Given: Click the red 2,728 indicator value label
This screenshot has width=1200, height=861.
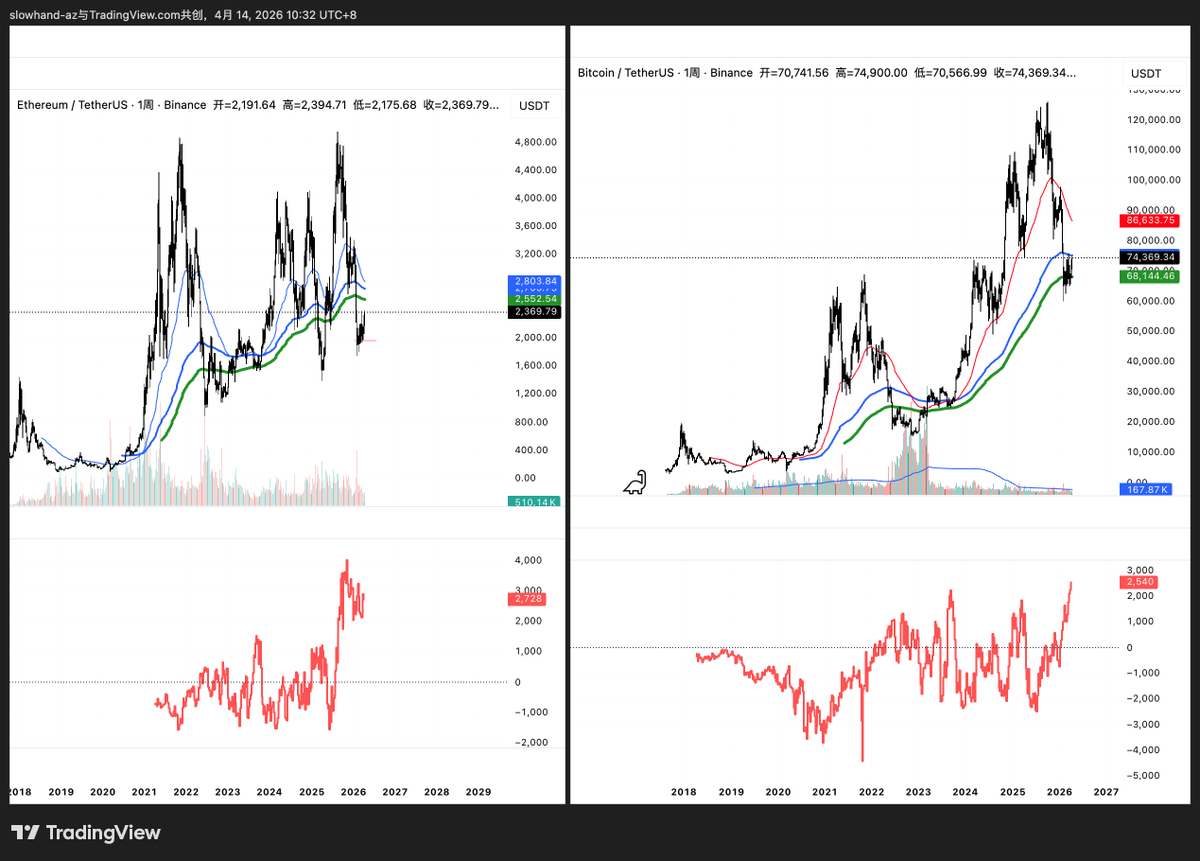Looking at the screenshot, I should pos(527,598).
